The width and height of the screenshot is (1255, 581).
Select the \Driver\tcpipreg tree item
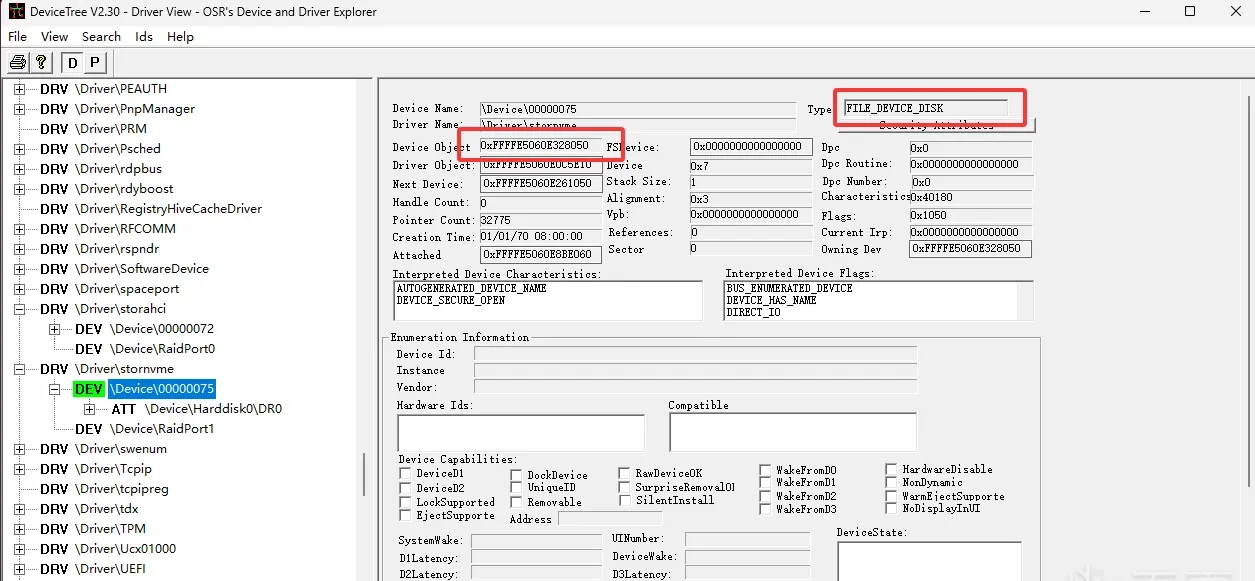click(122, 489)
